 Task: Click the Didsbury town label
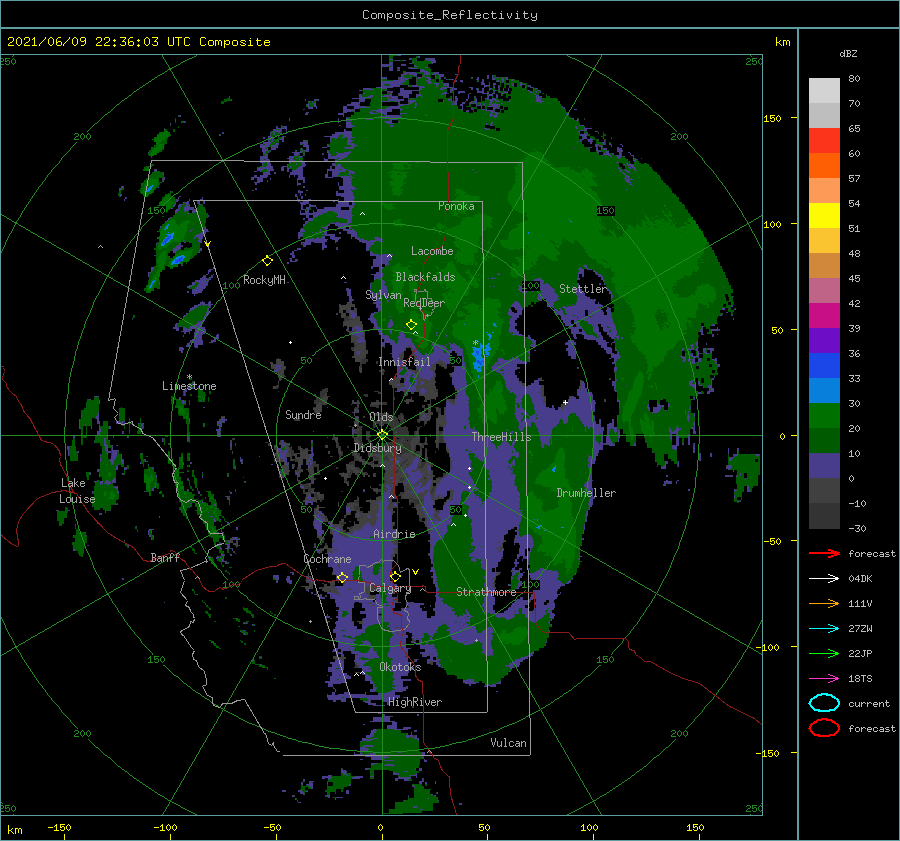click(377, 448)
